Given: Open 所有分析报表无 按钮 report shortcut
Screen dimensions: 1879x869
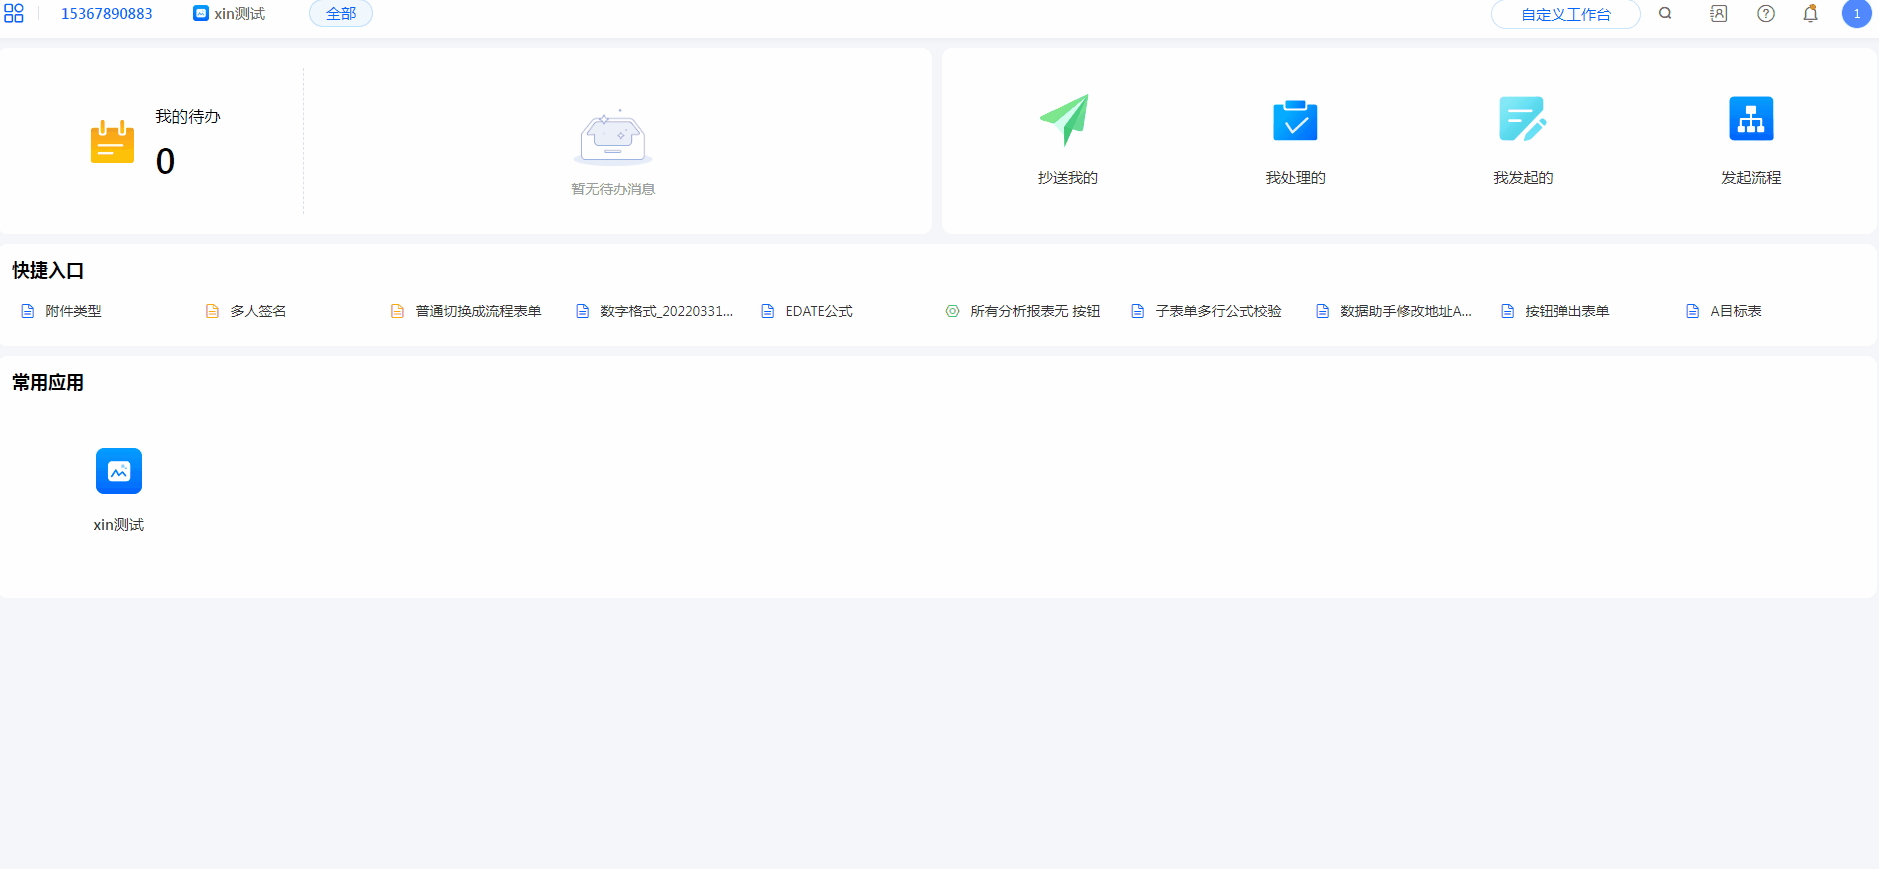Looking at the screenshot, I should tap(1034, 311).
